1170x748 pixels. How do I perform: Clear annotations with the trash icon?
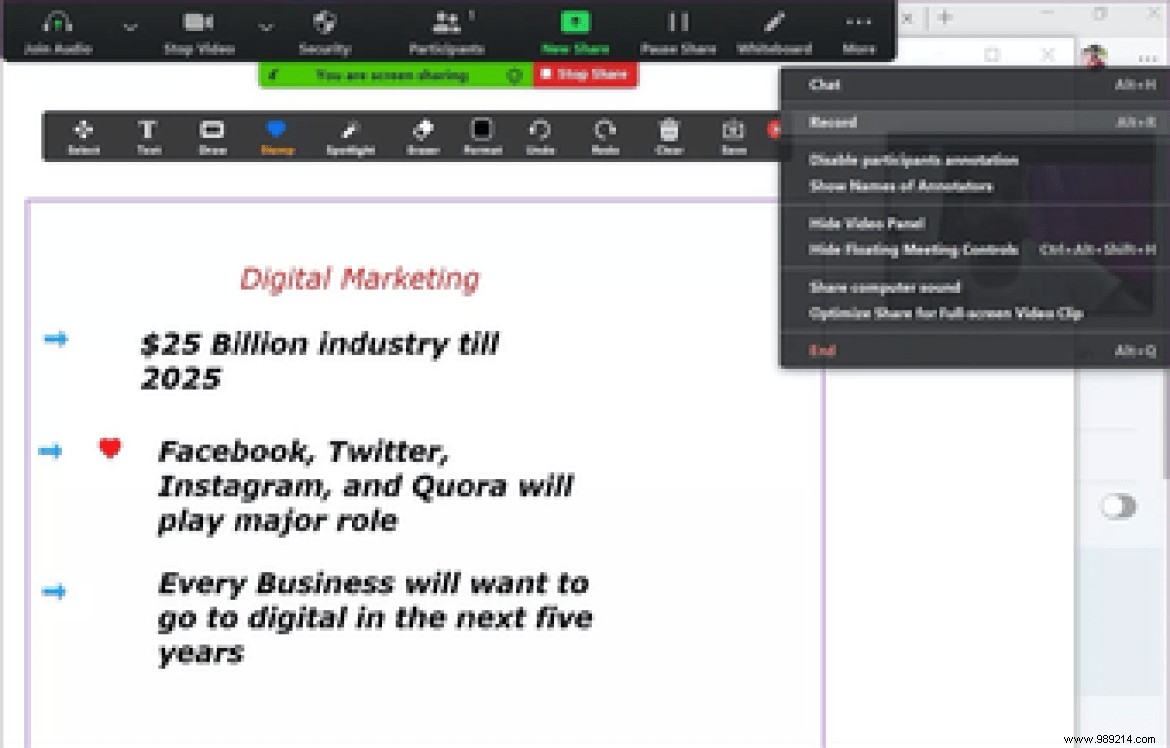(669, 136)
